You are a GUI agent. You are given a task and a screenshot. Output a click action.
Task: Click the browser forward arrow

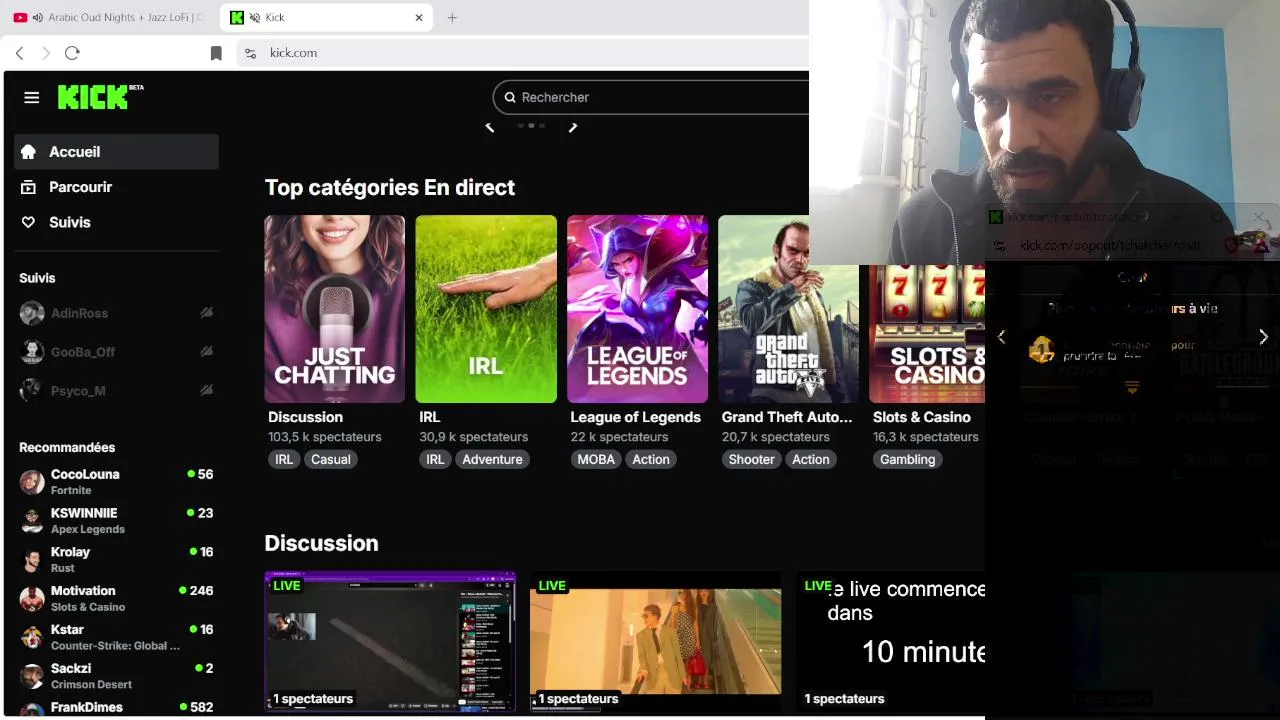[x=46, y=53]
